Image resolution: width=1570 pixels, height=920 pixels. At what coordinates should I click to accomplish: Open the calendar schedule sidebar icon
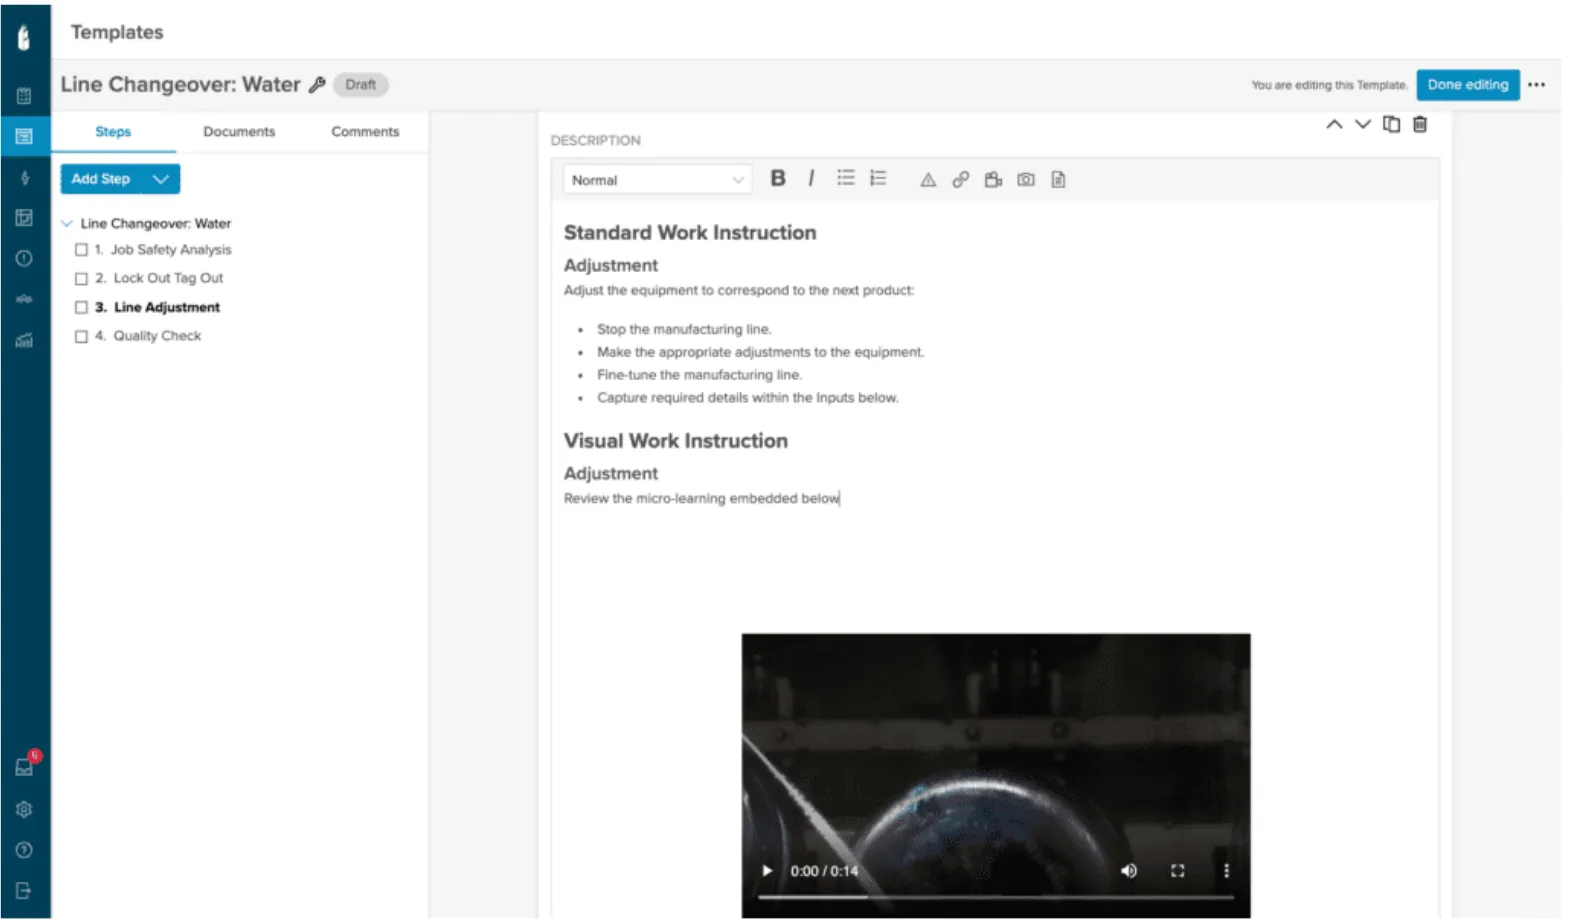coord(24,96)
